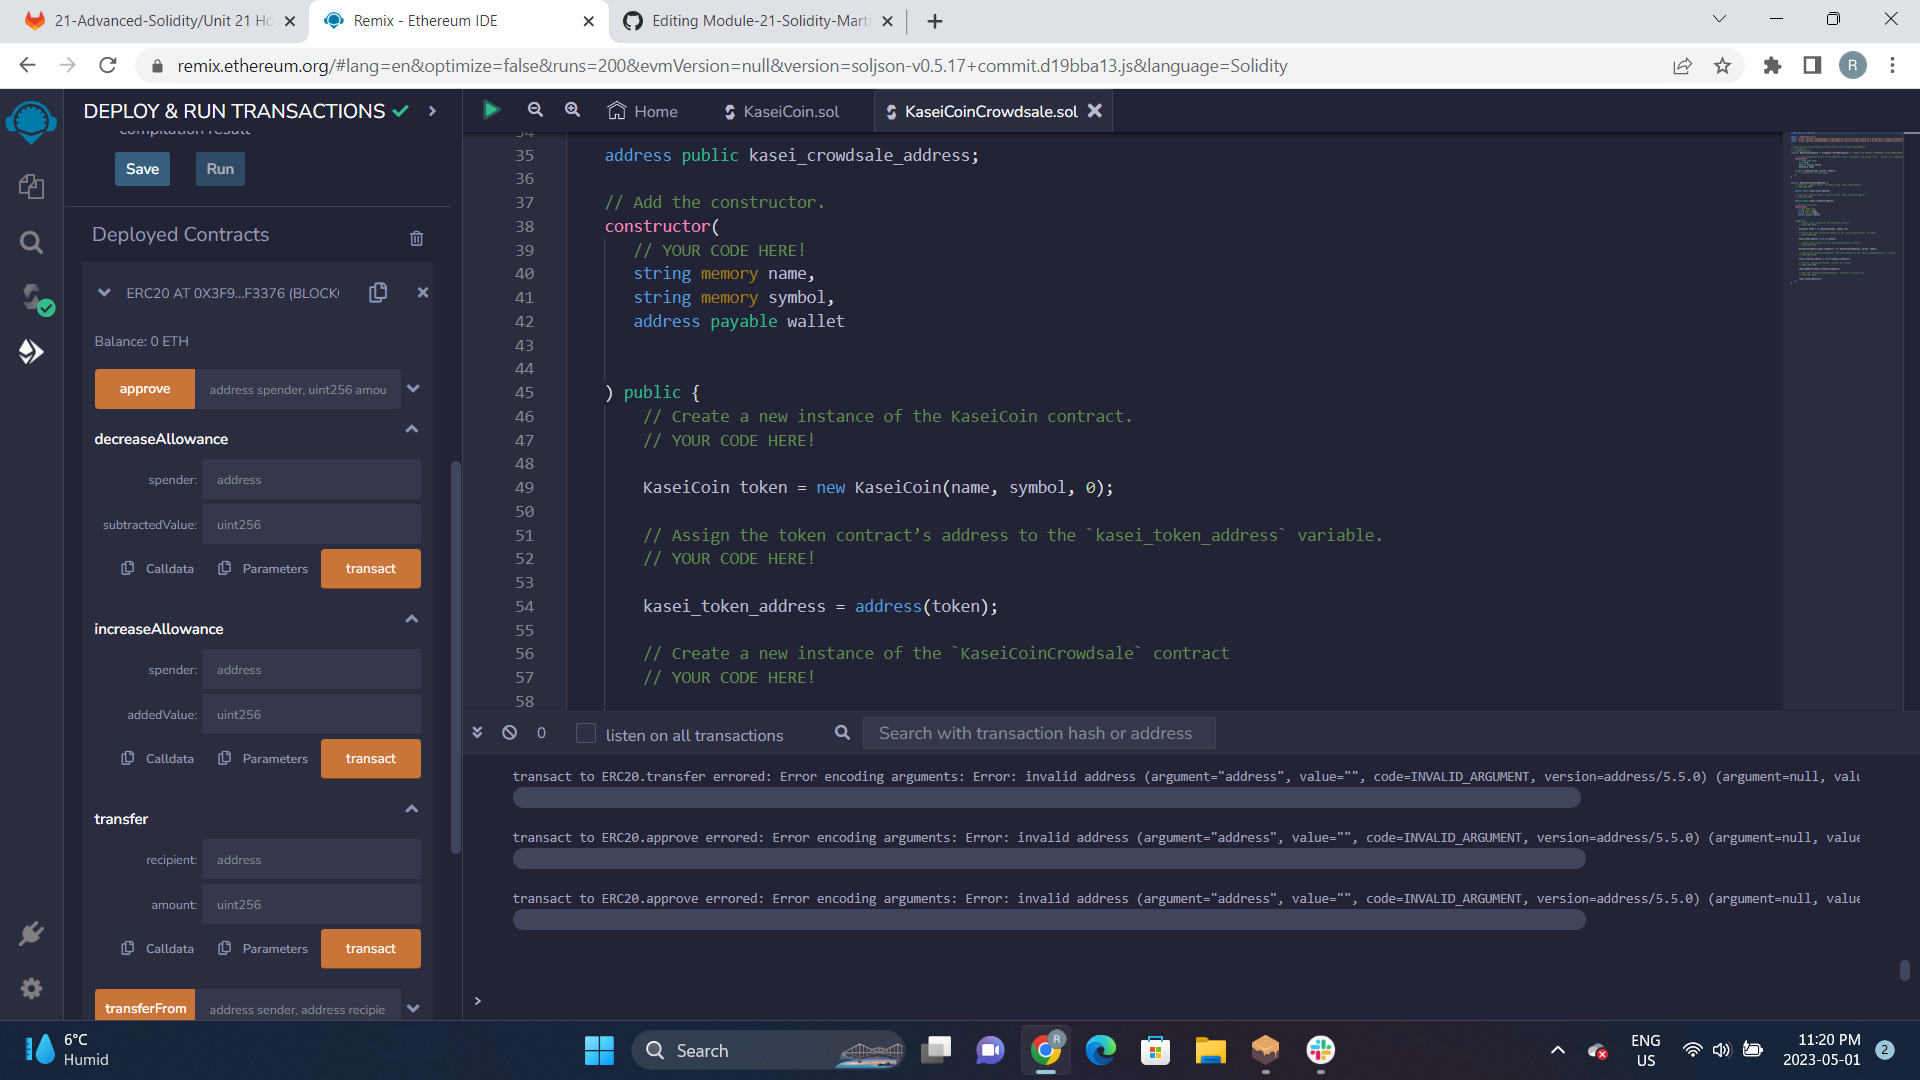
Task: Click the Save button
Action: 142,169
